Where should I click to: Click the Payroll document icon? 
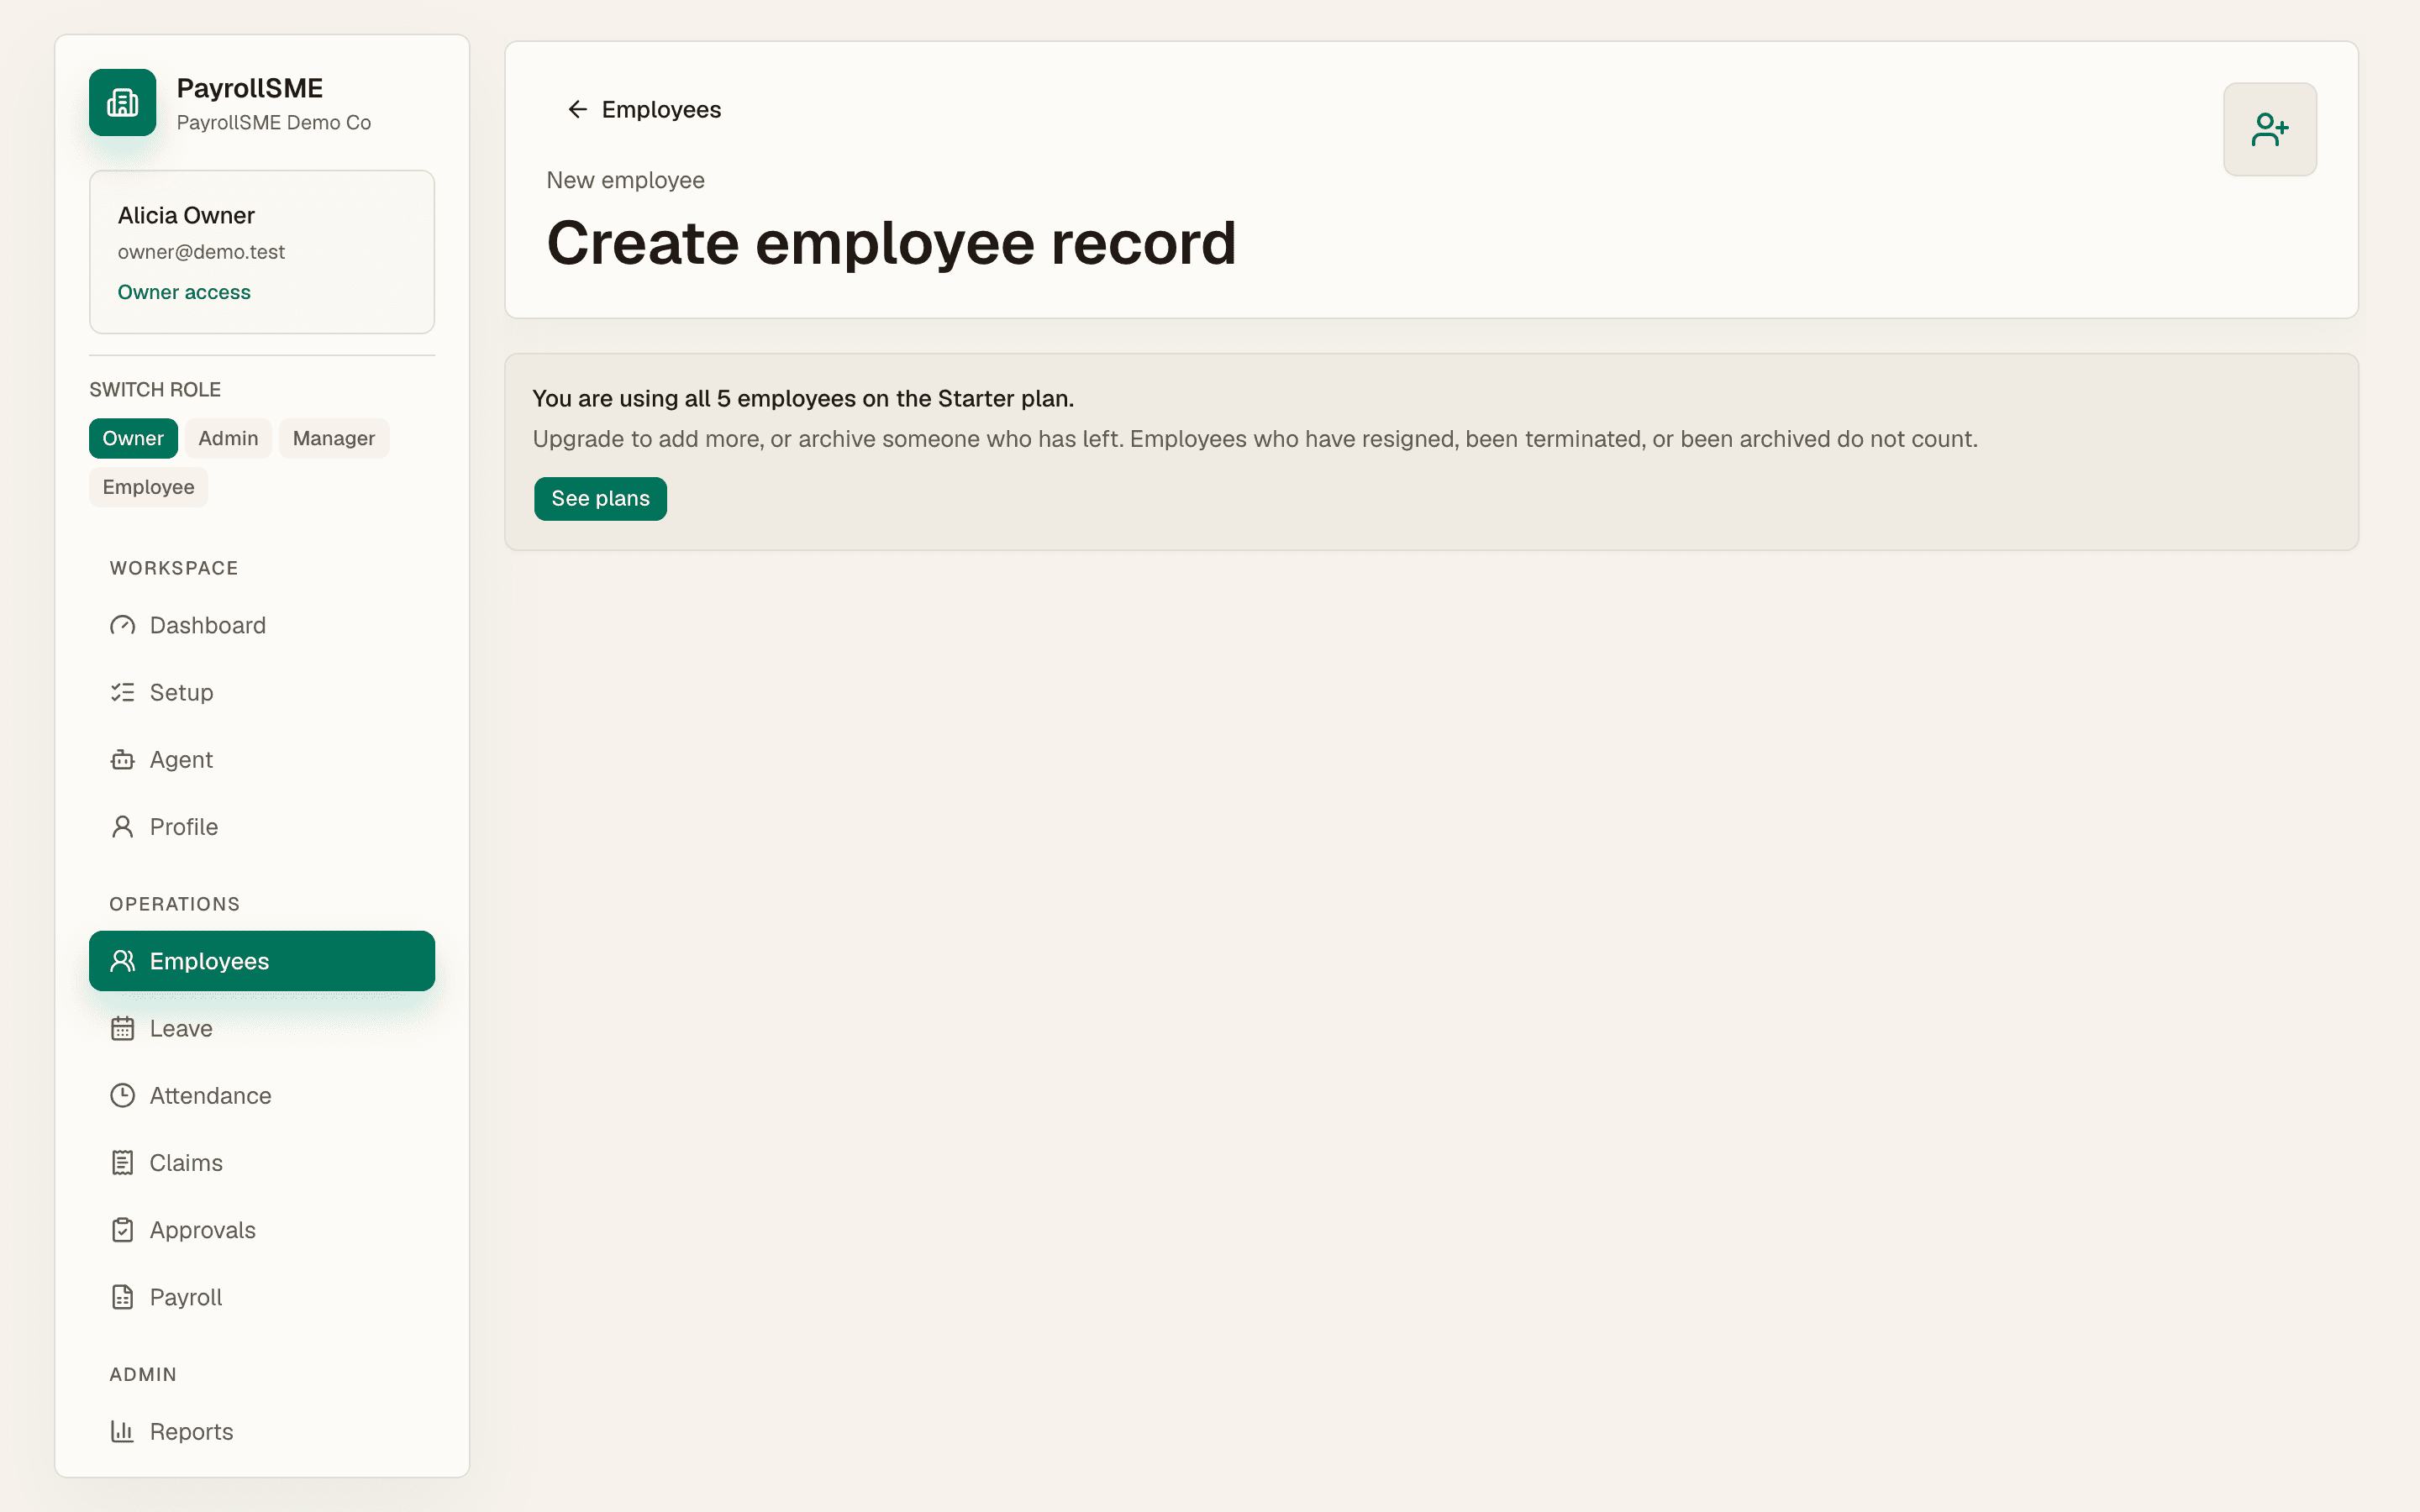click(x=122, y=1297)
